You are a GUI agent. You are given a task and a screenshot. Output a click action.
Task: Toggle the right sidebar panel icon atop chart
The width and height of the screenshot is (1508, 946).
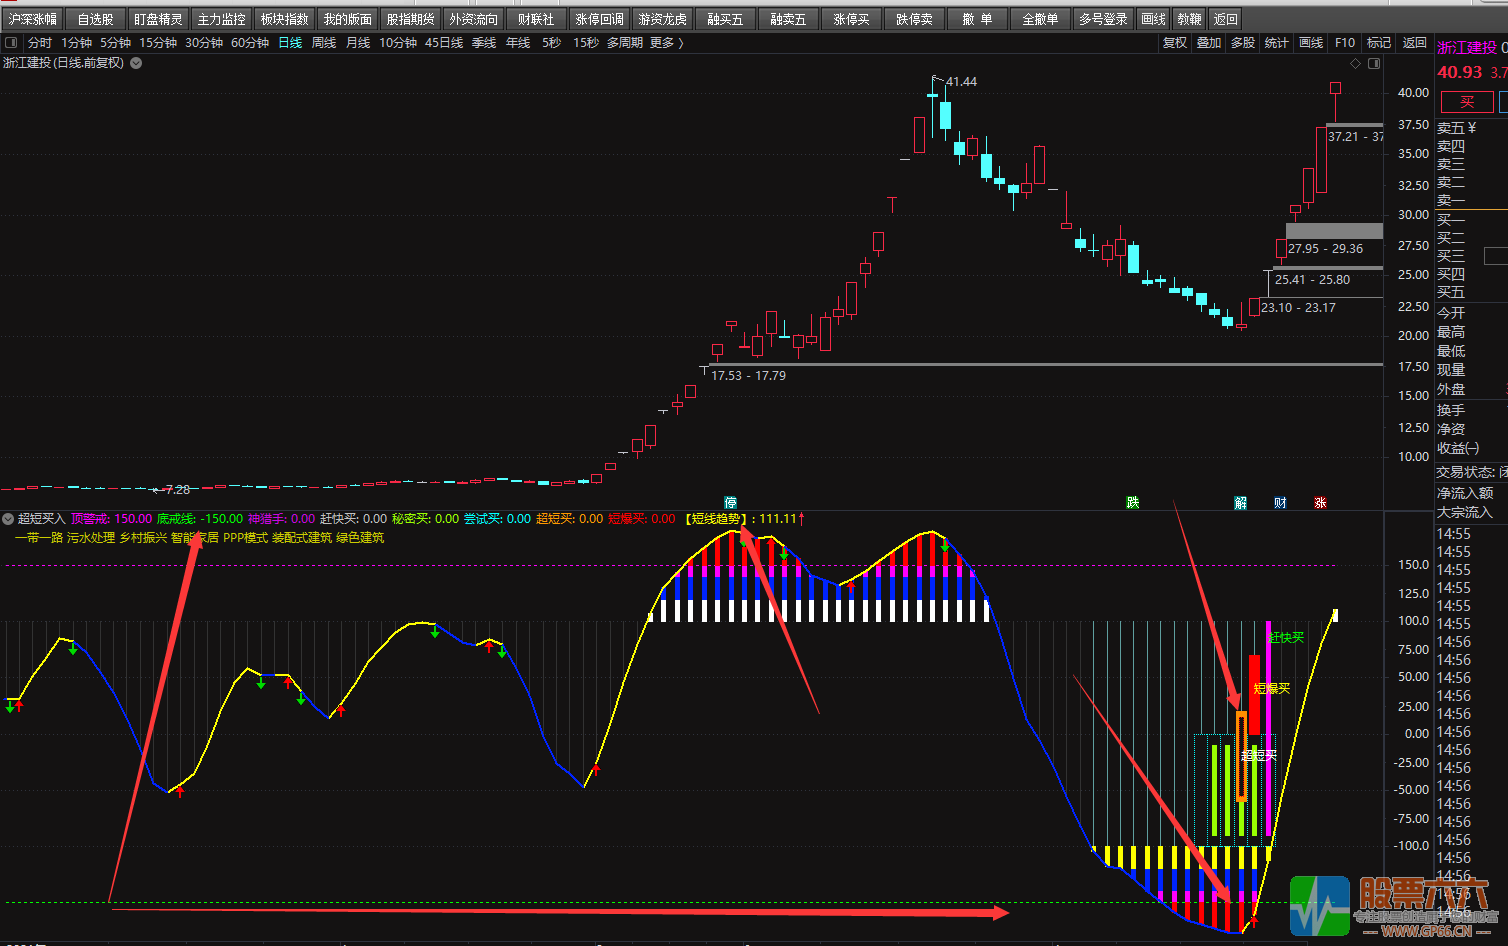point(1374,63)
